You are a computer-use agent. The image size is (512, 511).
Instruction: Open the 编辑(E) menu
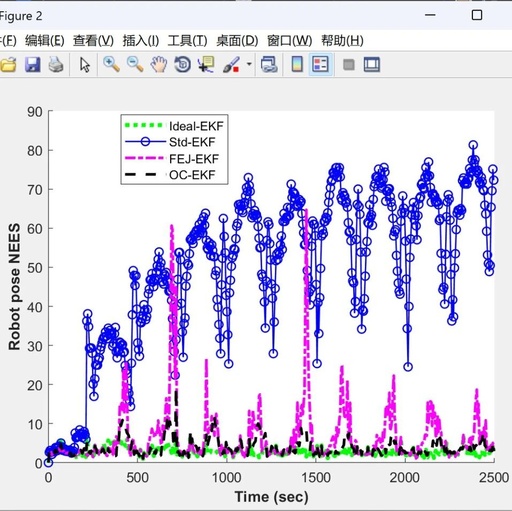(45, 41)
